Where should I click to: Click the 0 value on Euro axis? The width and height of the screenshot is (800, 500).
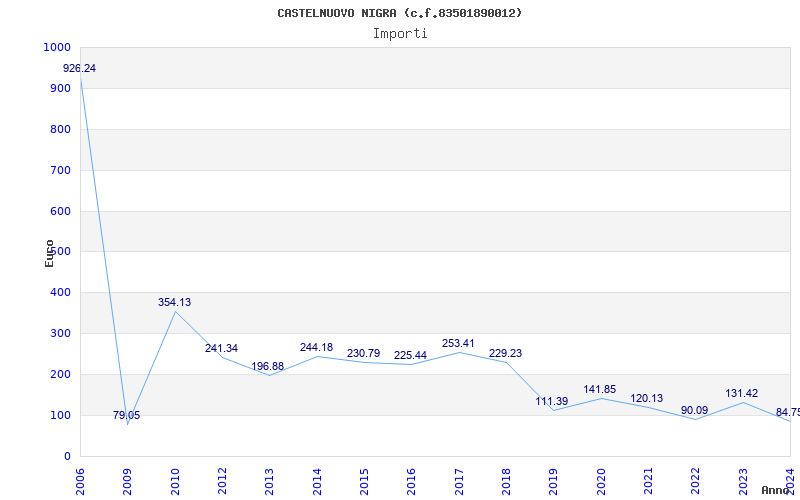click(x=67, y=457)
